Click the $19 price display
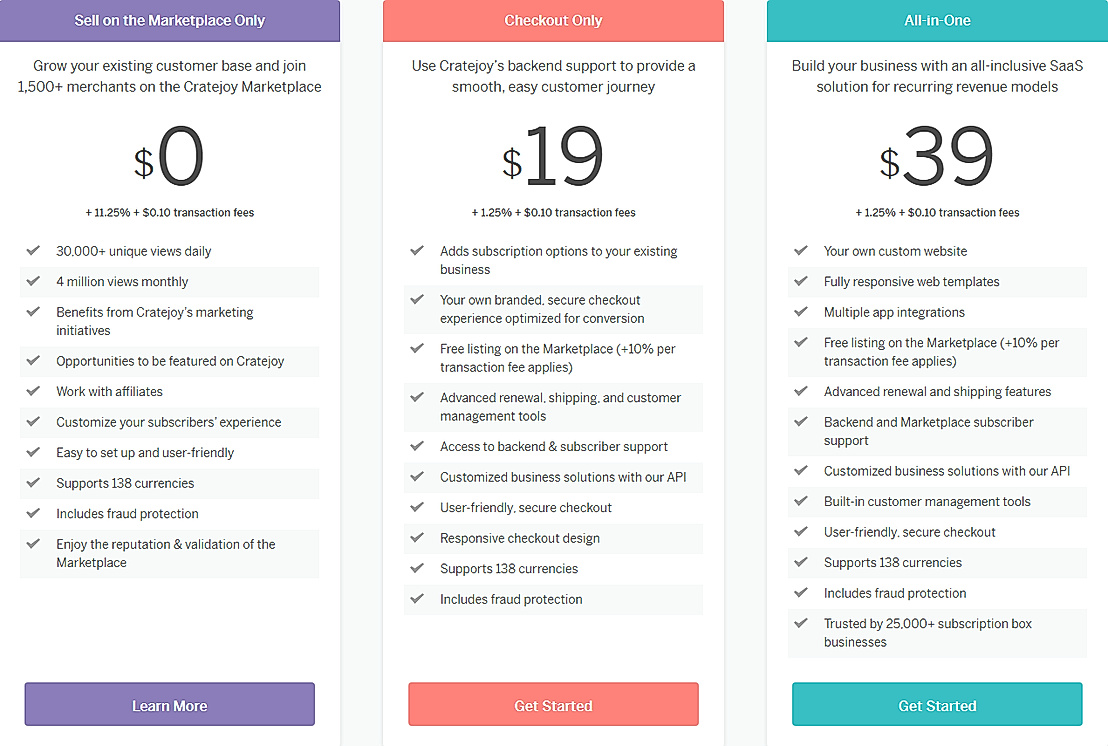Image resolution: width=1108 pixels, height=746 pixels. point(553,155)
